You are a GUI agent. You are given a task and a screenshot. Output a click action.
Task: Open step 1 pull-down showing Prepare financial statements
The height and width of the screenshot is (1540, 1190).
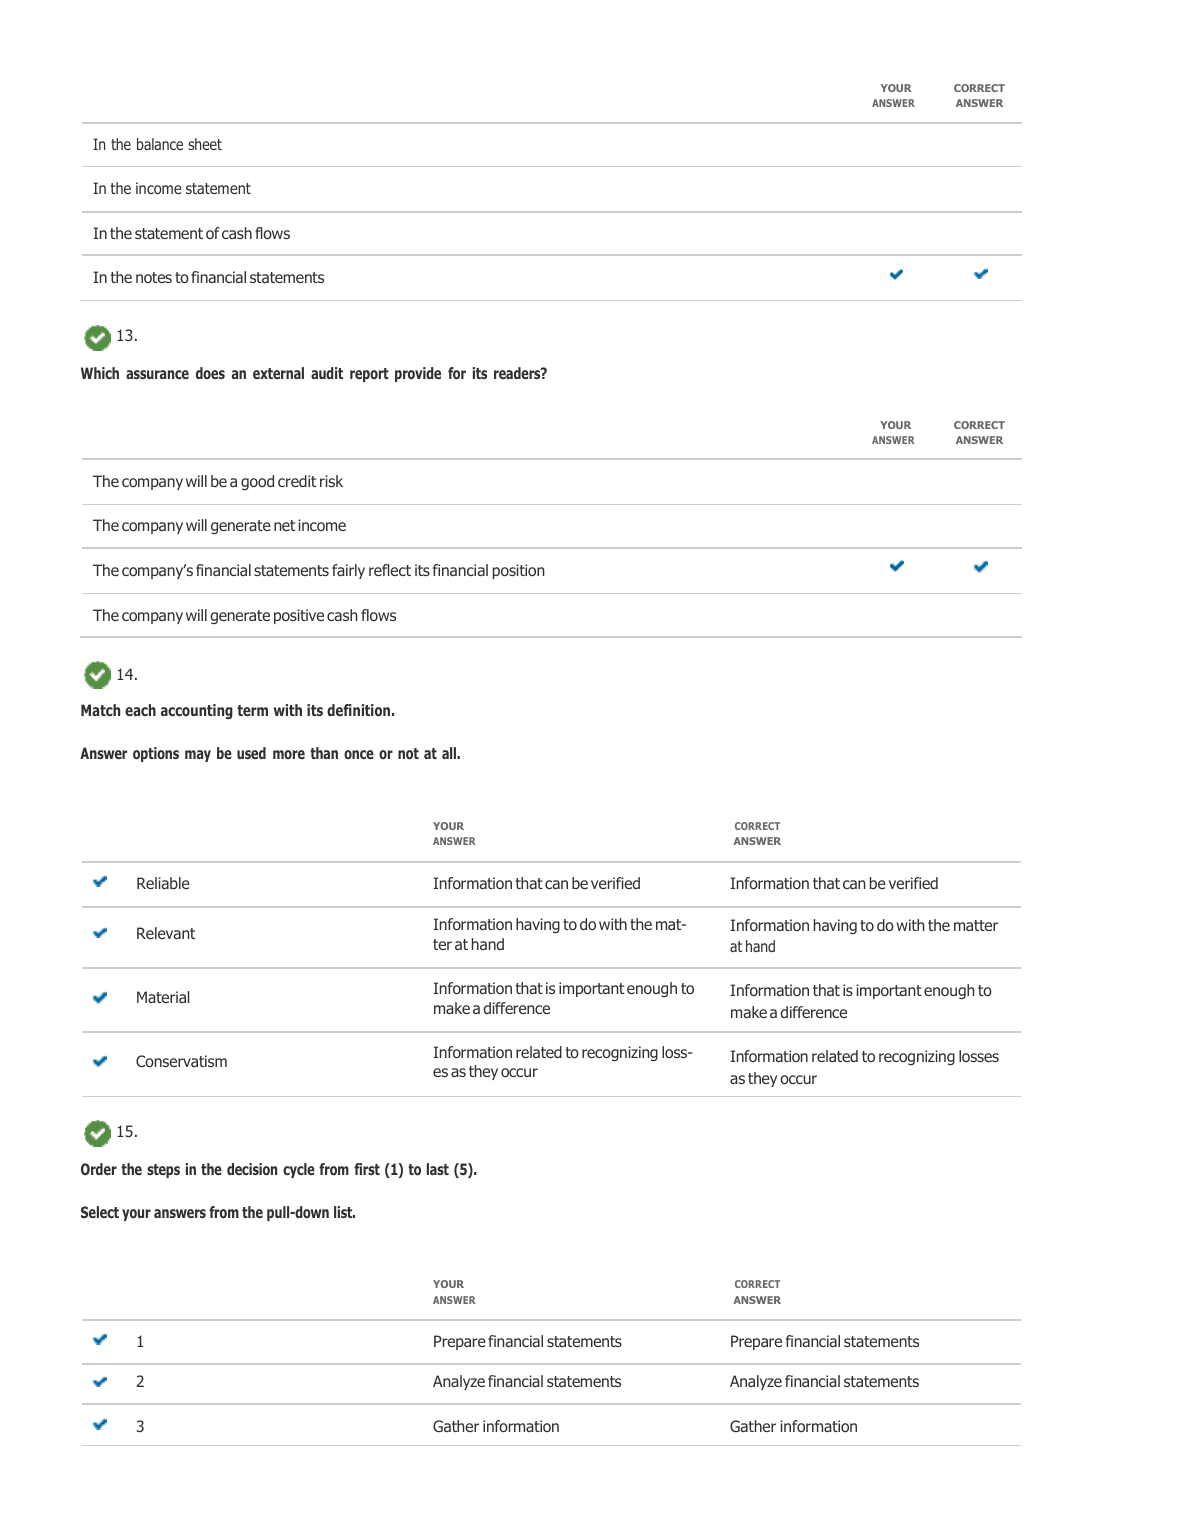pos(527,1342)
